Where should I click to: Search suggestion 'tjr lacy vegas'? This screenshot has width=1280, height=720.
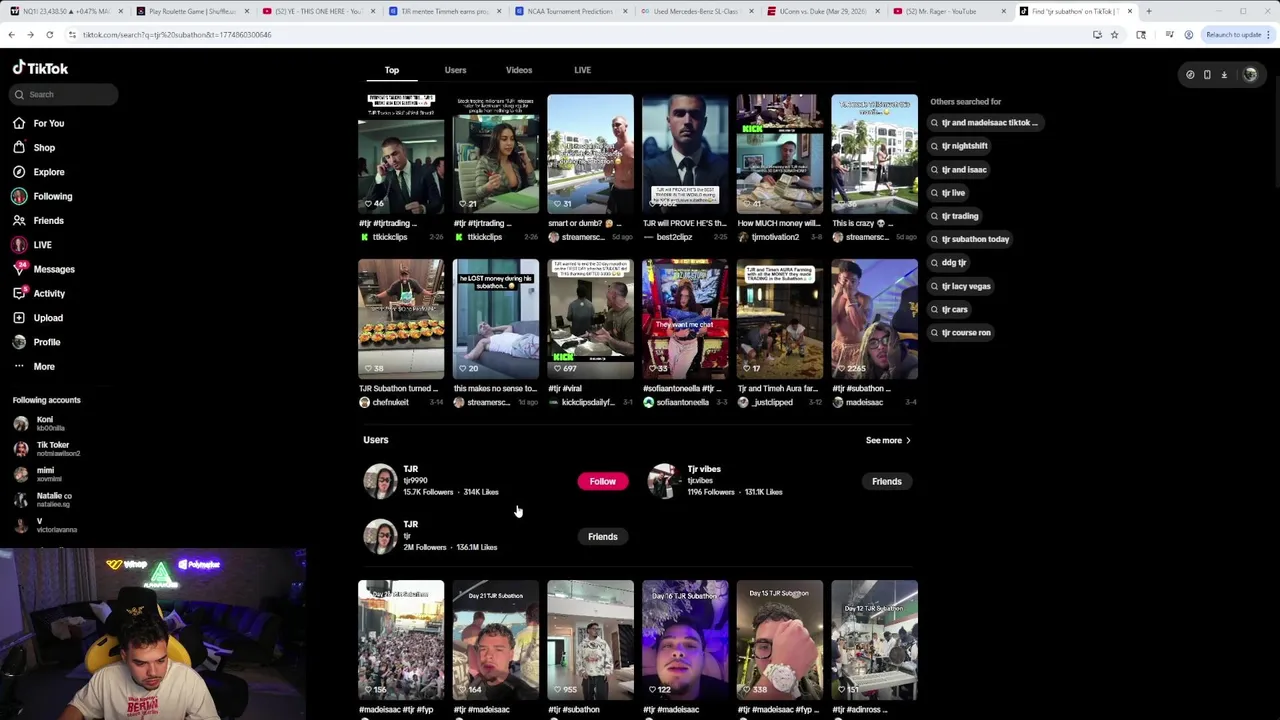961,286
